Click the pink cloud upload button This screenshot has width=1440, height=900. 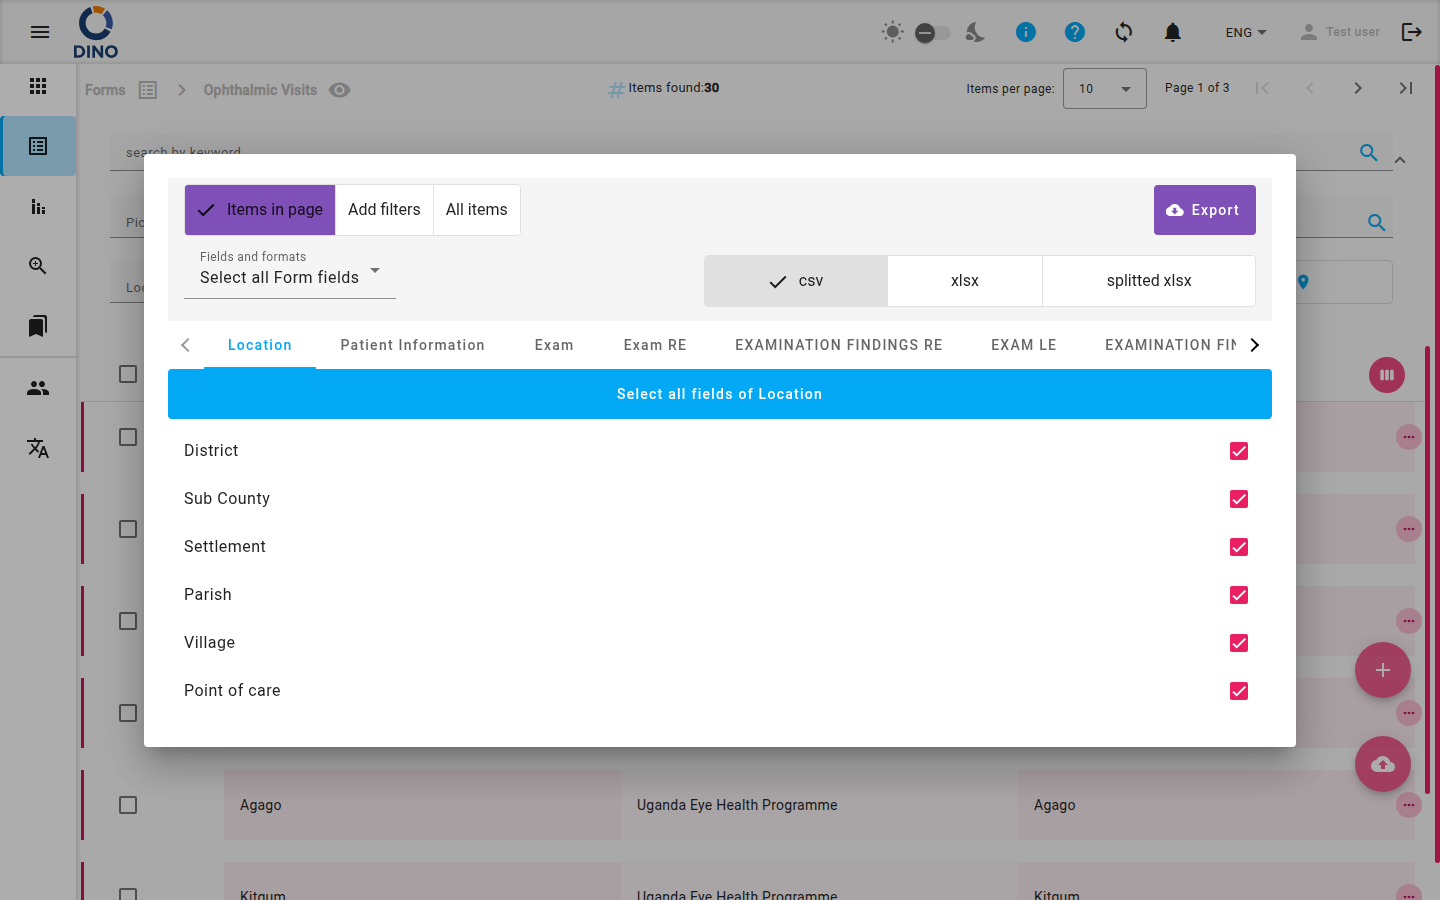1383,764
